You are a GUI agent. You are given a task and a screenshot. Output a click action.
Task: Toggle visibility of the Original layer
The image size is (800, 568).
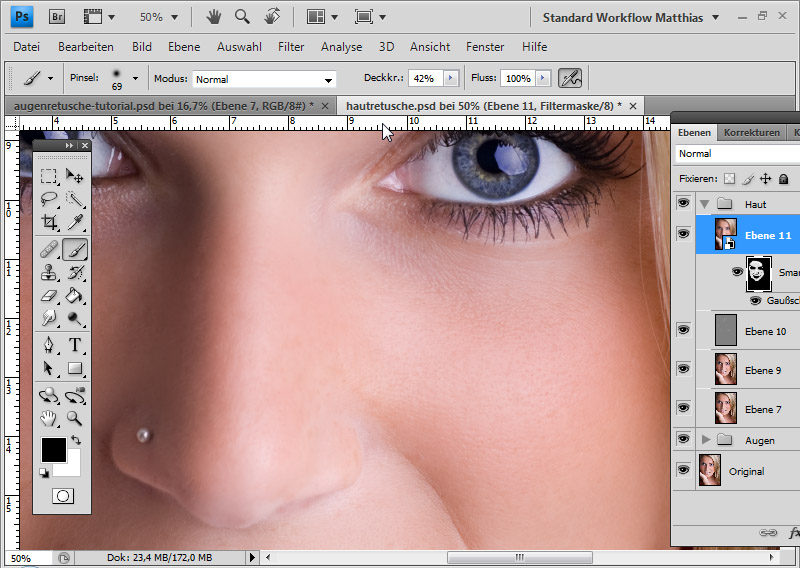[x=683, y=470]
